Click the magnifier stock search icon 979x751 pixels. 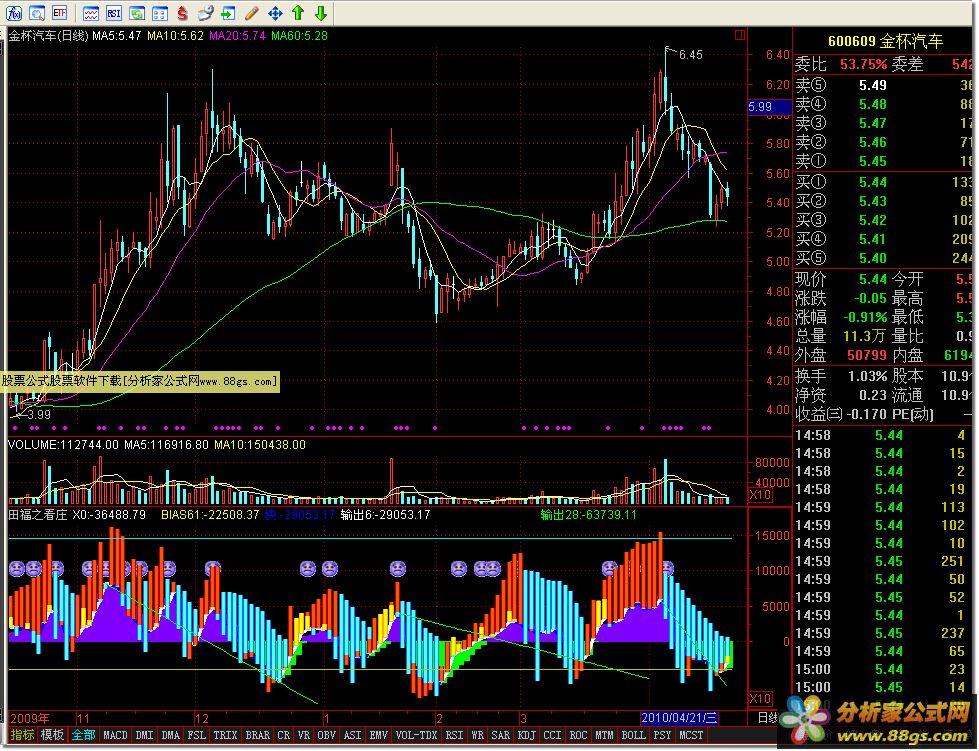click(x=37, y=12)
